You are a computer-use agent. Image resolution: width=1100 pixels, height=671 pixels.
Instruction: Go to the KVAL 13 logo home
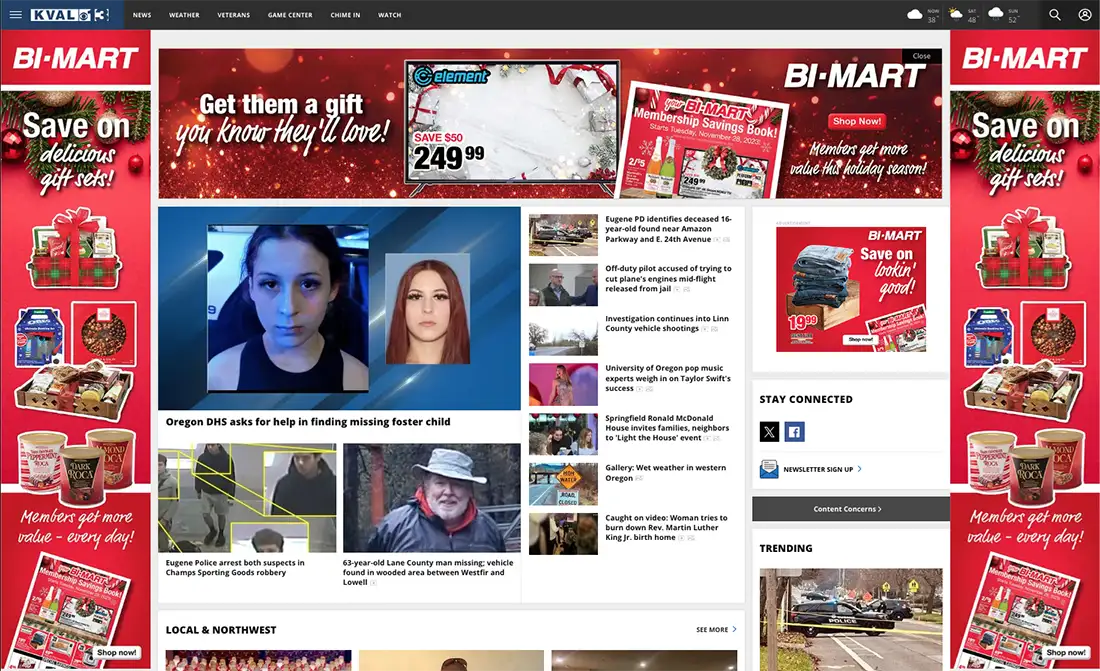pos(69,15)
